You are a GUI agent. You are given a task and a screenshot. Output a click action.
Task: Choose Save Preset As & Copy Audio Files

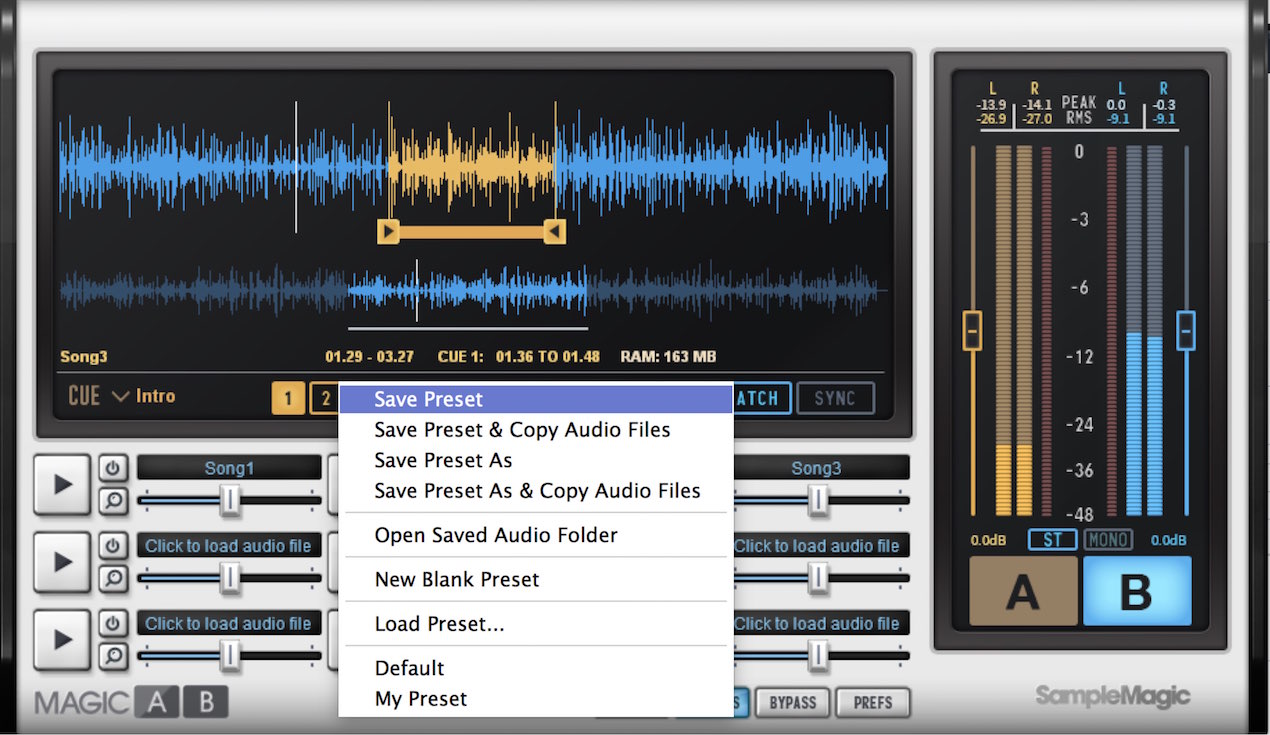point(536,491)
